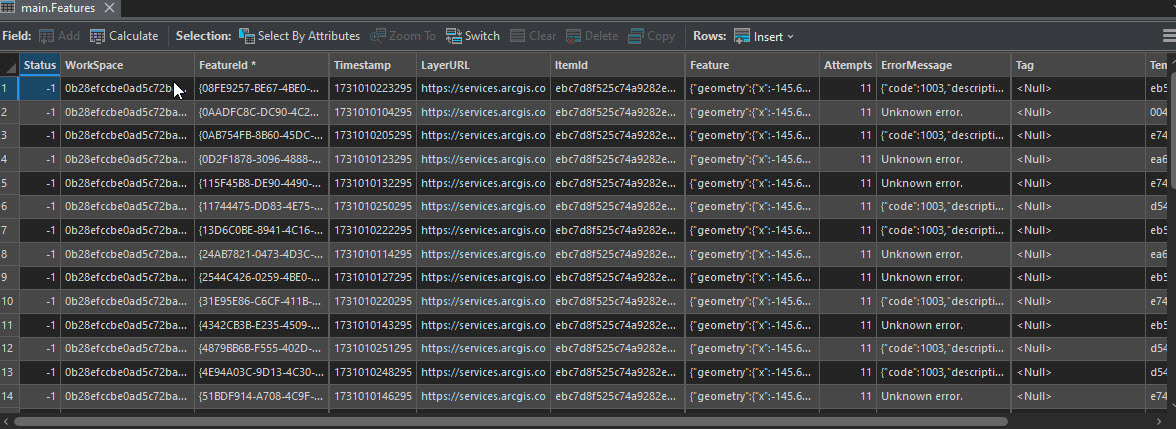The height and width of the screenshot is (429, 1176).
Task: Click Unknown error. cell in row 9
Action: tap(944, 278)
